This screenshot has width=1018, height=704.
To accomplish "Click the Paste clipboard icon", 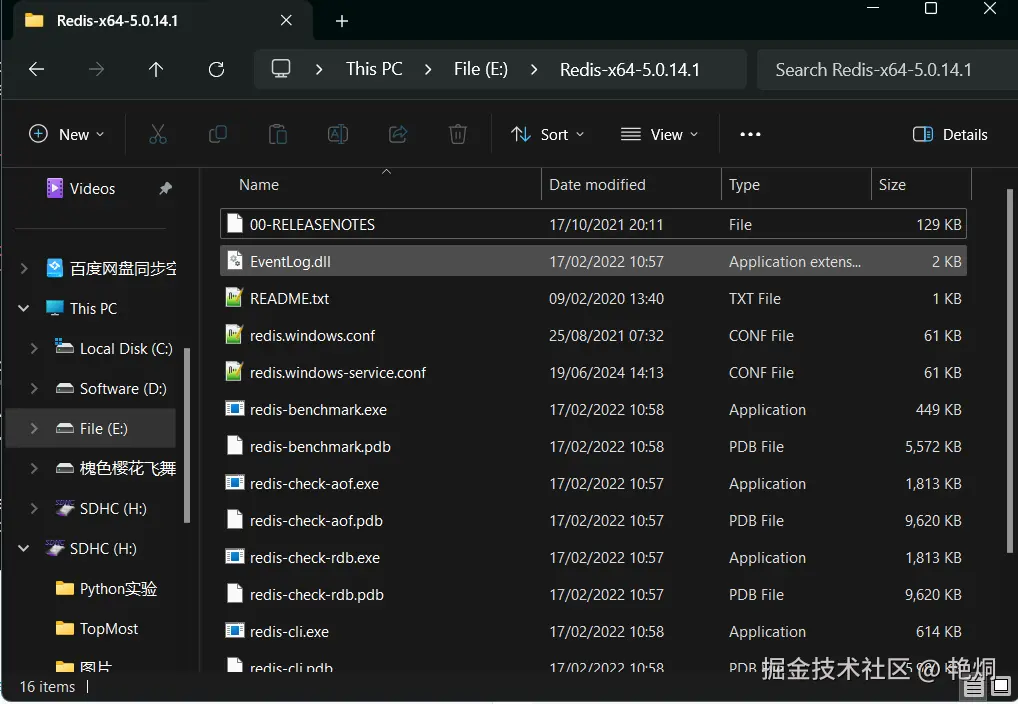I will coord(278,134).
